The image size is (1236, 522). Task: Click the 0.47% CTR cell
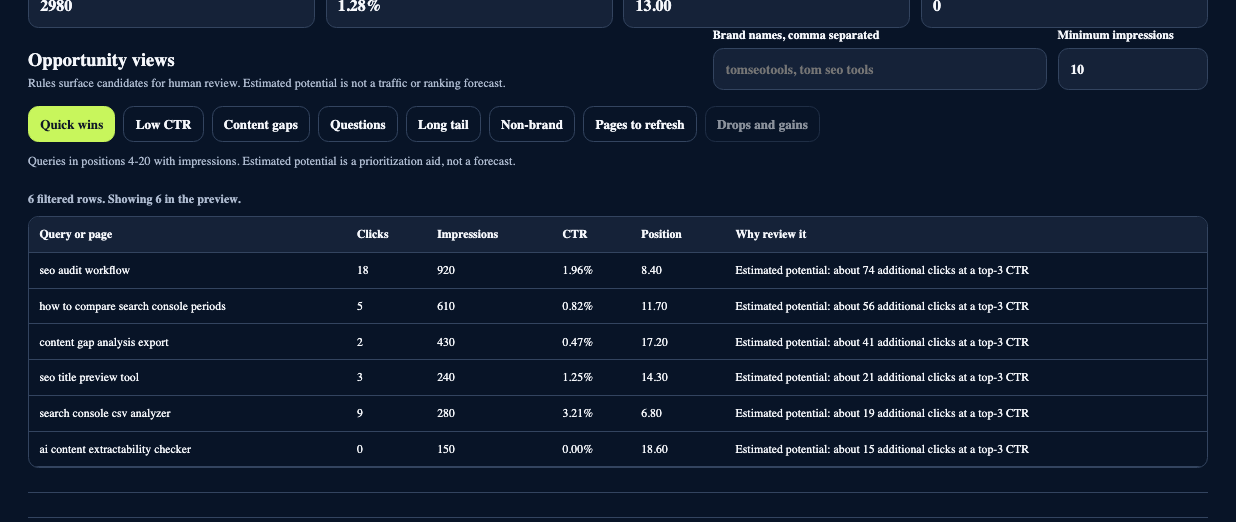(x=578, y=342)
